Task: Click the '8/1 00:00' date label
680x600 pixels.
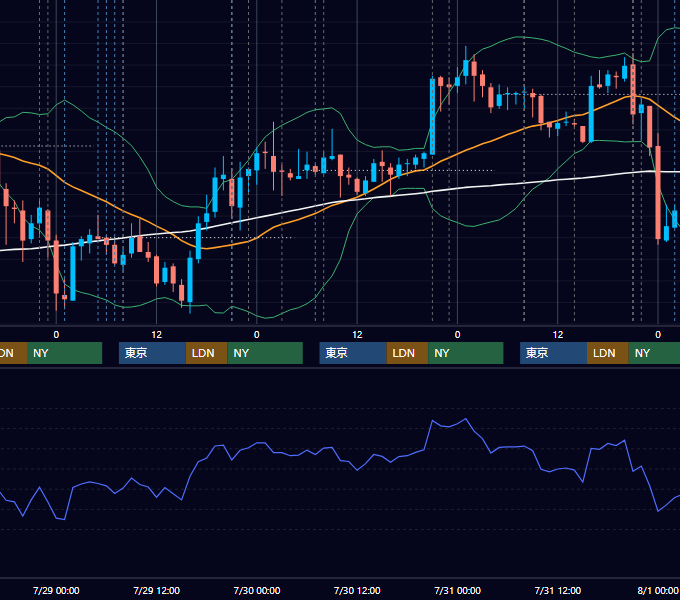Action: [x=658, y=590]
